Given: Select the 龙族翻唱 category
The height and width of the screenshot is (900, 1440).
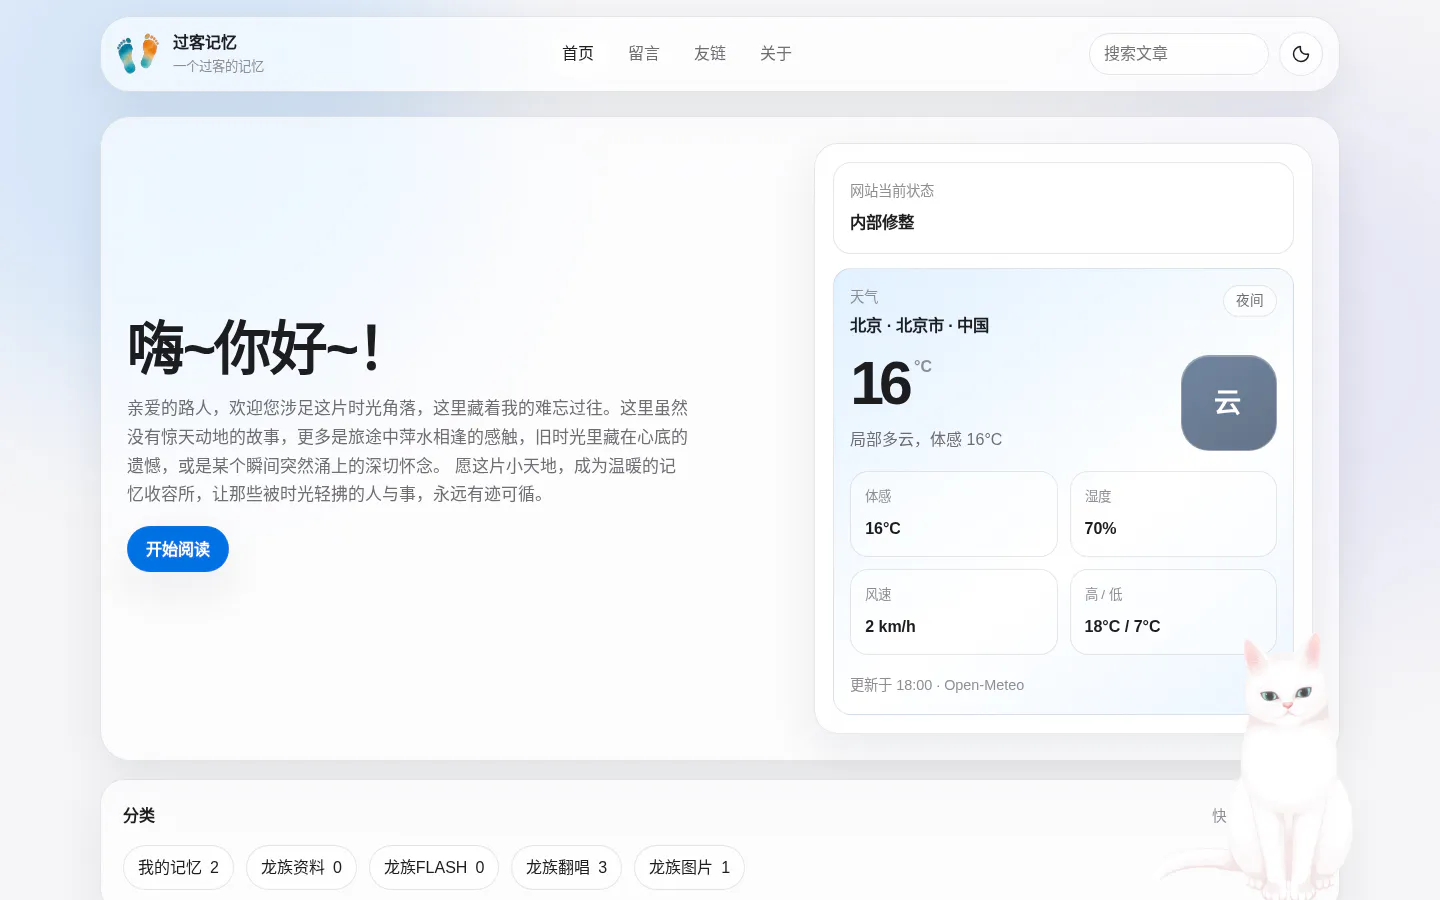Looking at the screenshot, I should 566,868.
